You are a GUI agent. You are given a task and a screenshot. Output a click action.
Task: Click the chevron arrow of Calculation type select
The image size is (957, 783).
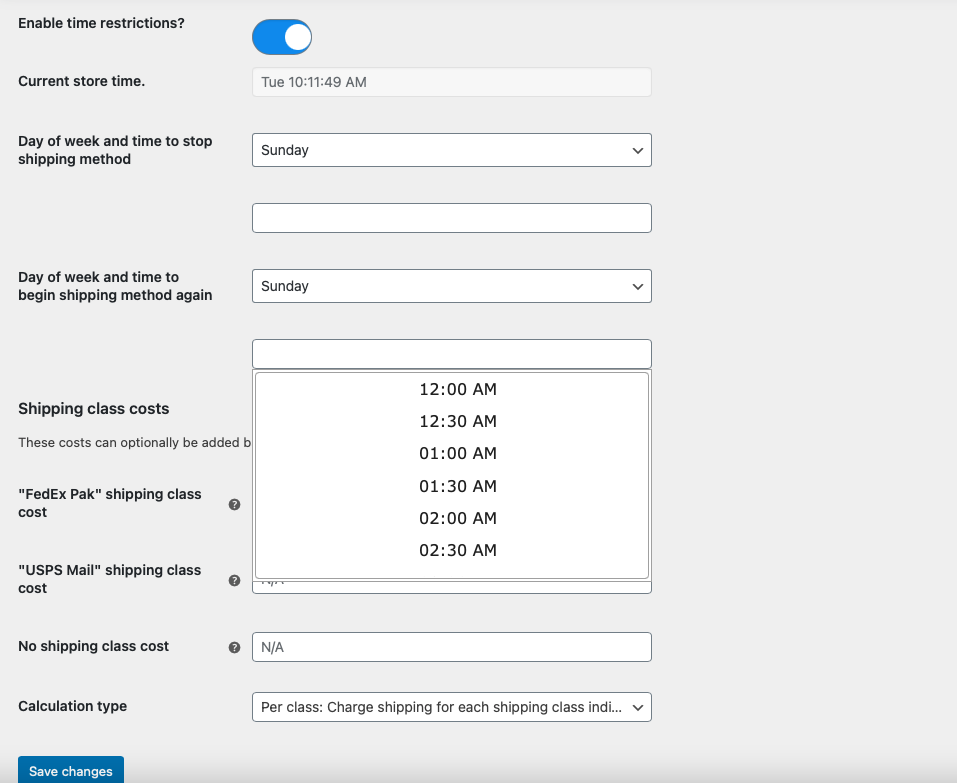pyautogui.click(x=638, y=707)
